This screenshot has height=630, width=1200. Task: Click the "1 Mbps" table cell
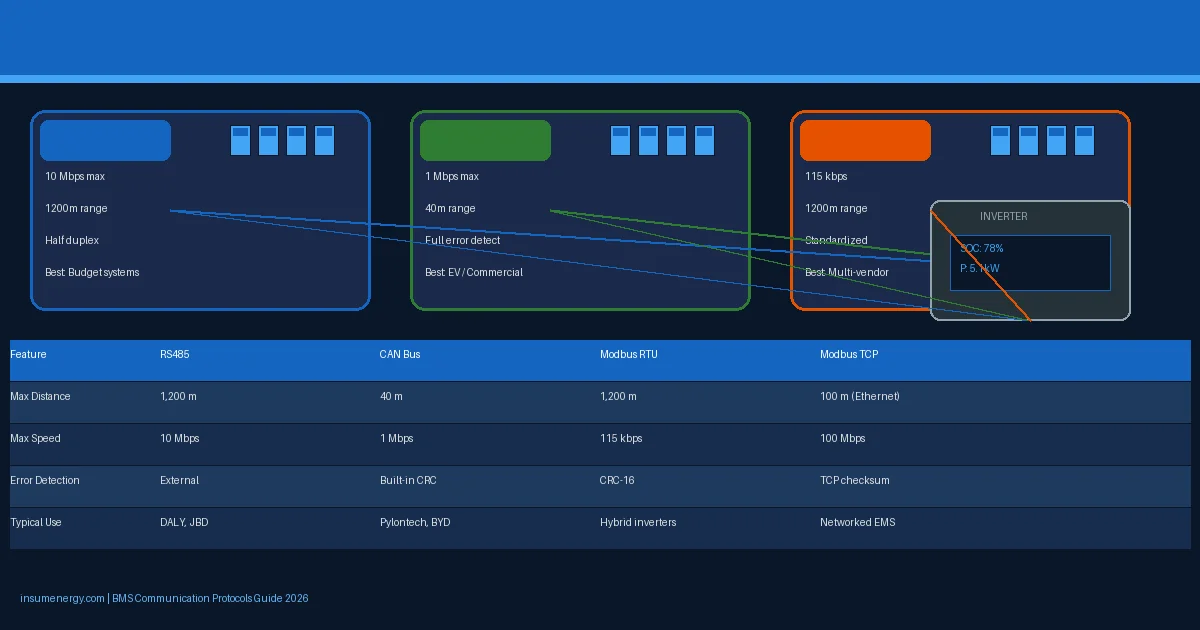coord(397,438)
